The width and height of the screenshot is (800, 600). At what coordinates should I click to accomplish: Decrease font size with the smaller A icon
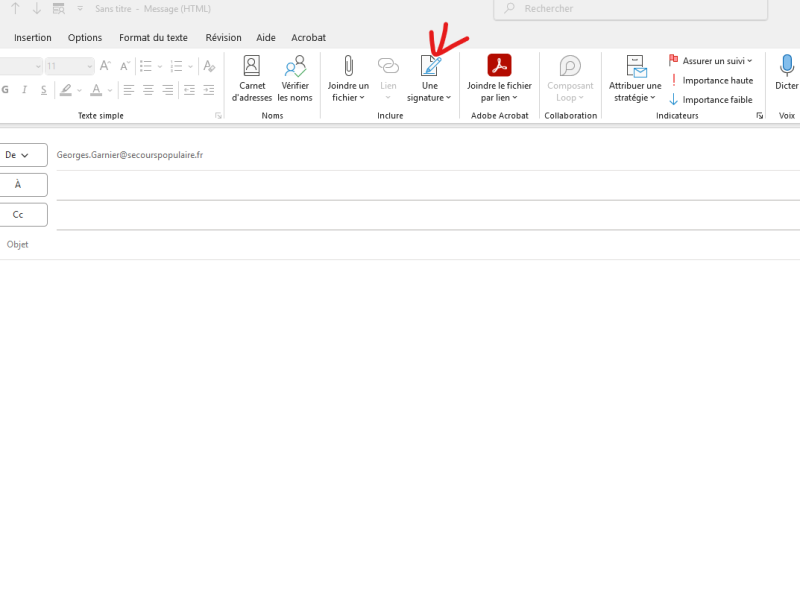click(124, 66)
